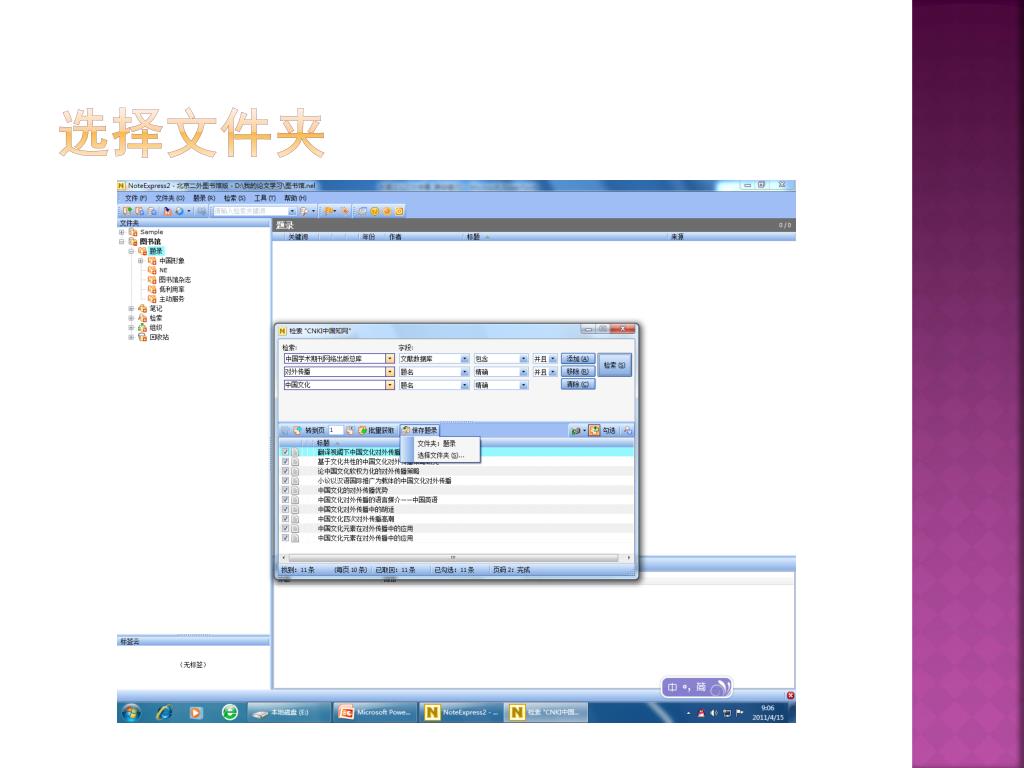This screenshot has height=768, width=1024.
Task: Select the 主动服务 folder
Action: [172, 298]
